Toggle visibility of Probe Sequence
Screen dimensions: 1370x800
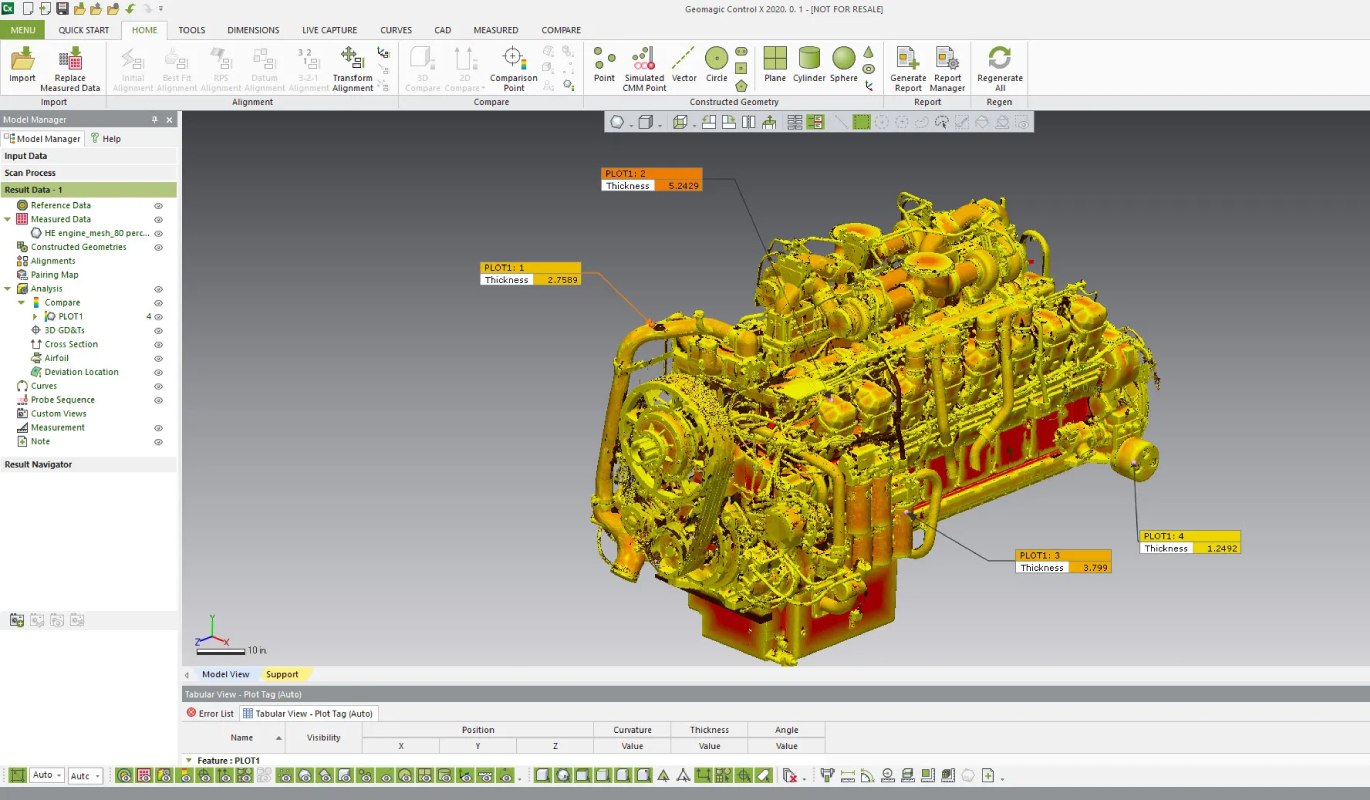[x=158, y=400]
